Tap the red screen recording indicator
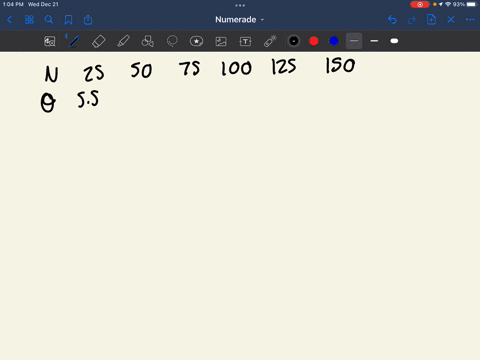 click(420, 4)
